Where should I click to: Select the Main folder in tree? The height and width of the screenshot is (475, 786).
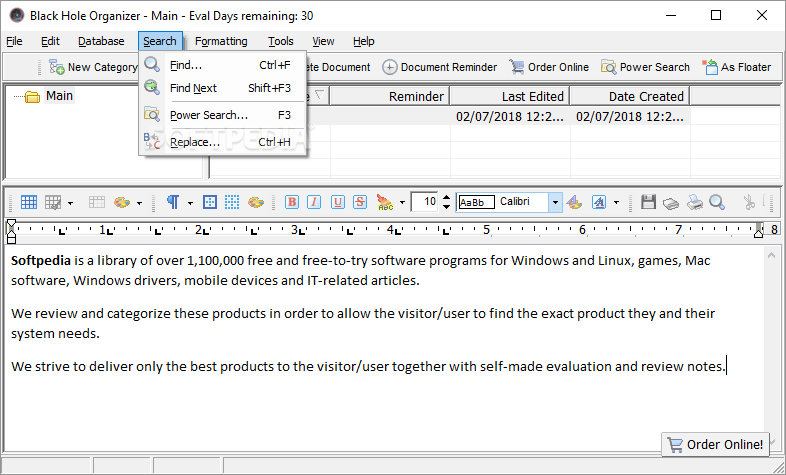[x=59, y=96]
